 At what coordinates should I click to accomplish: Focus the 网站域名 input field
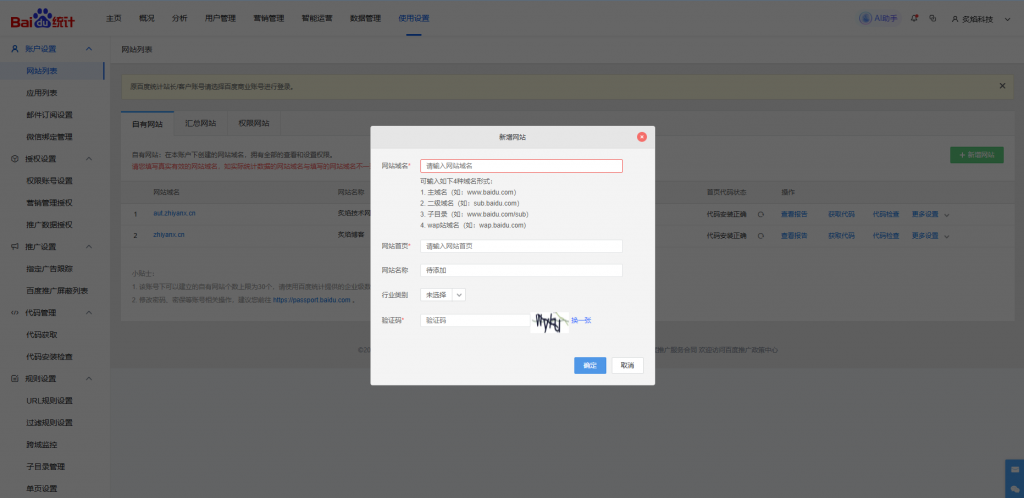click(521, 166)
